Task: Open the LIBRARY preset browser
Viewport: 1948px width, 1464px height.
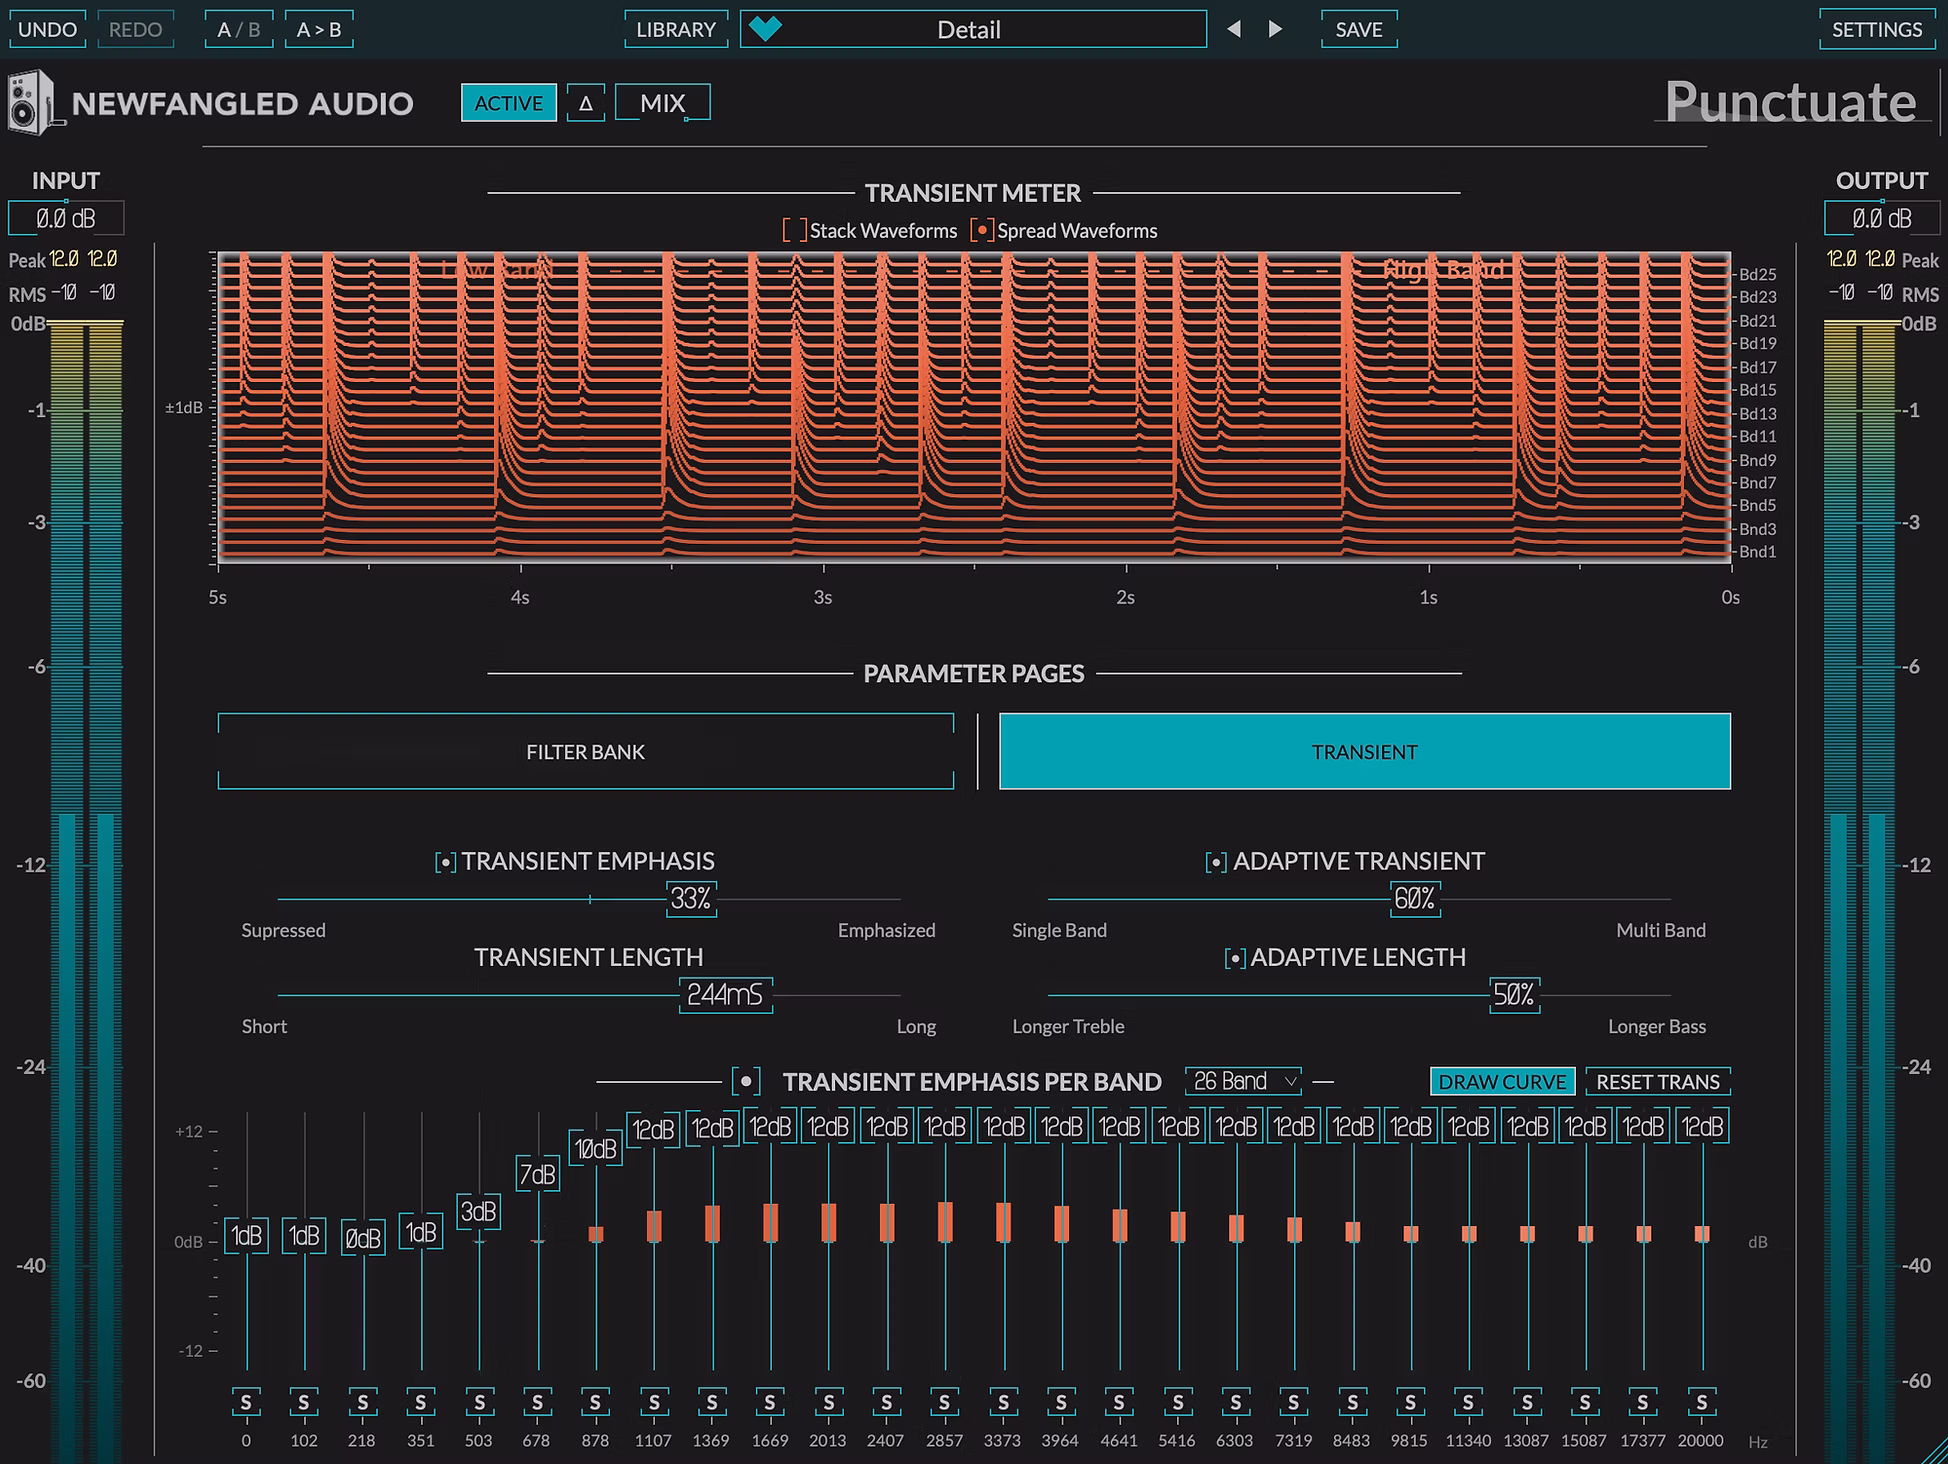Action: point(676,29)
